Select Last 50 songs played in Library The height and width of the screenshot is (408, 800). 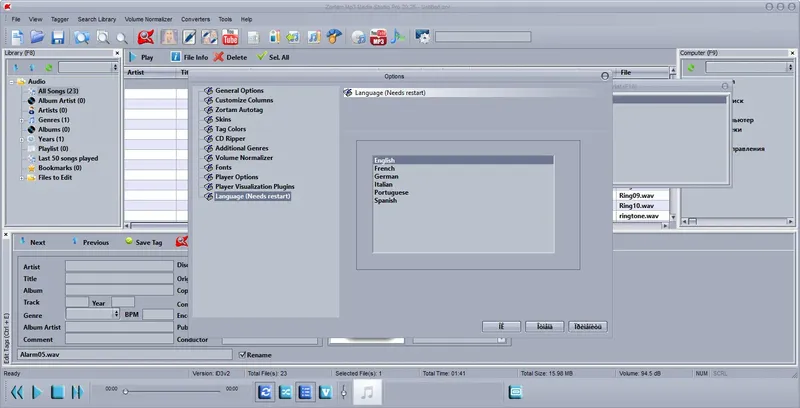tap(68, 159)
